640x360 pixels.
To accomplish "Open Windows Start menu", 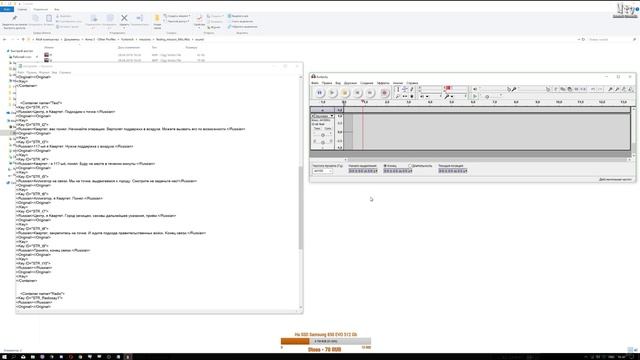I will point(5,357).
